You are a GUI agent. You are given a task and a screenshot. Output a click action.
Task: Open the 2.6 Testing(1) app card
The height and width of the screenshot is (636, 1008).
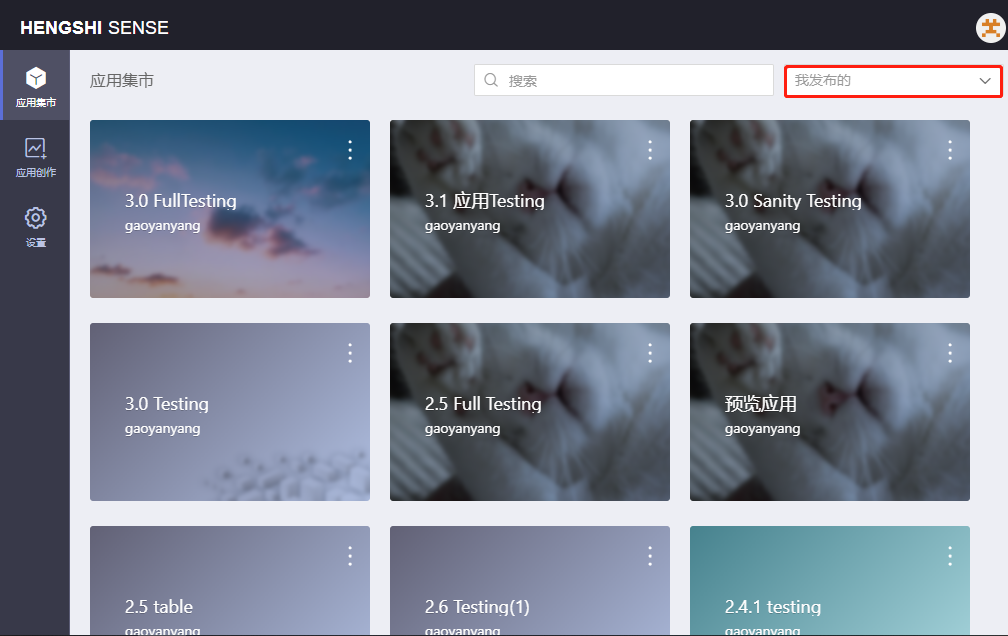click(x=530, y=581)
